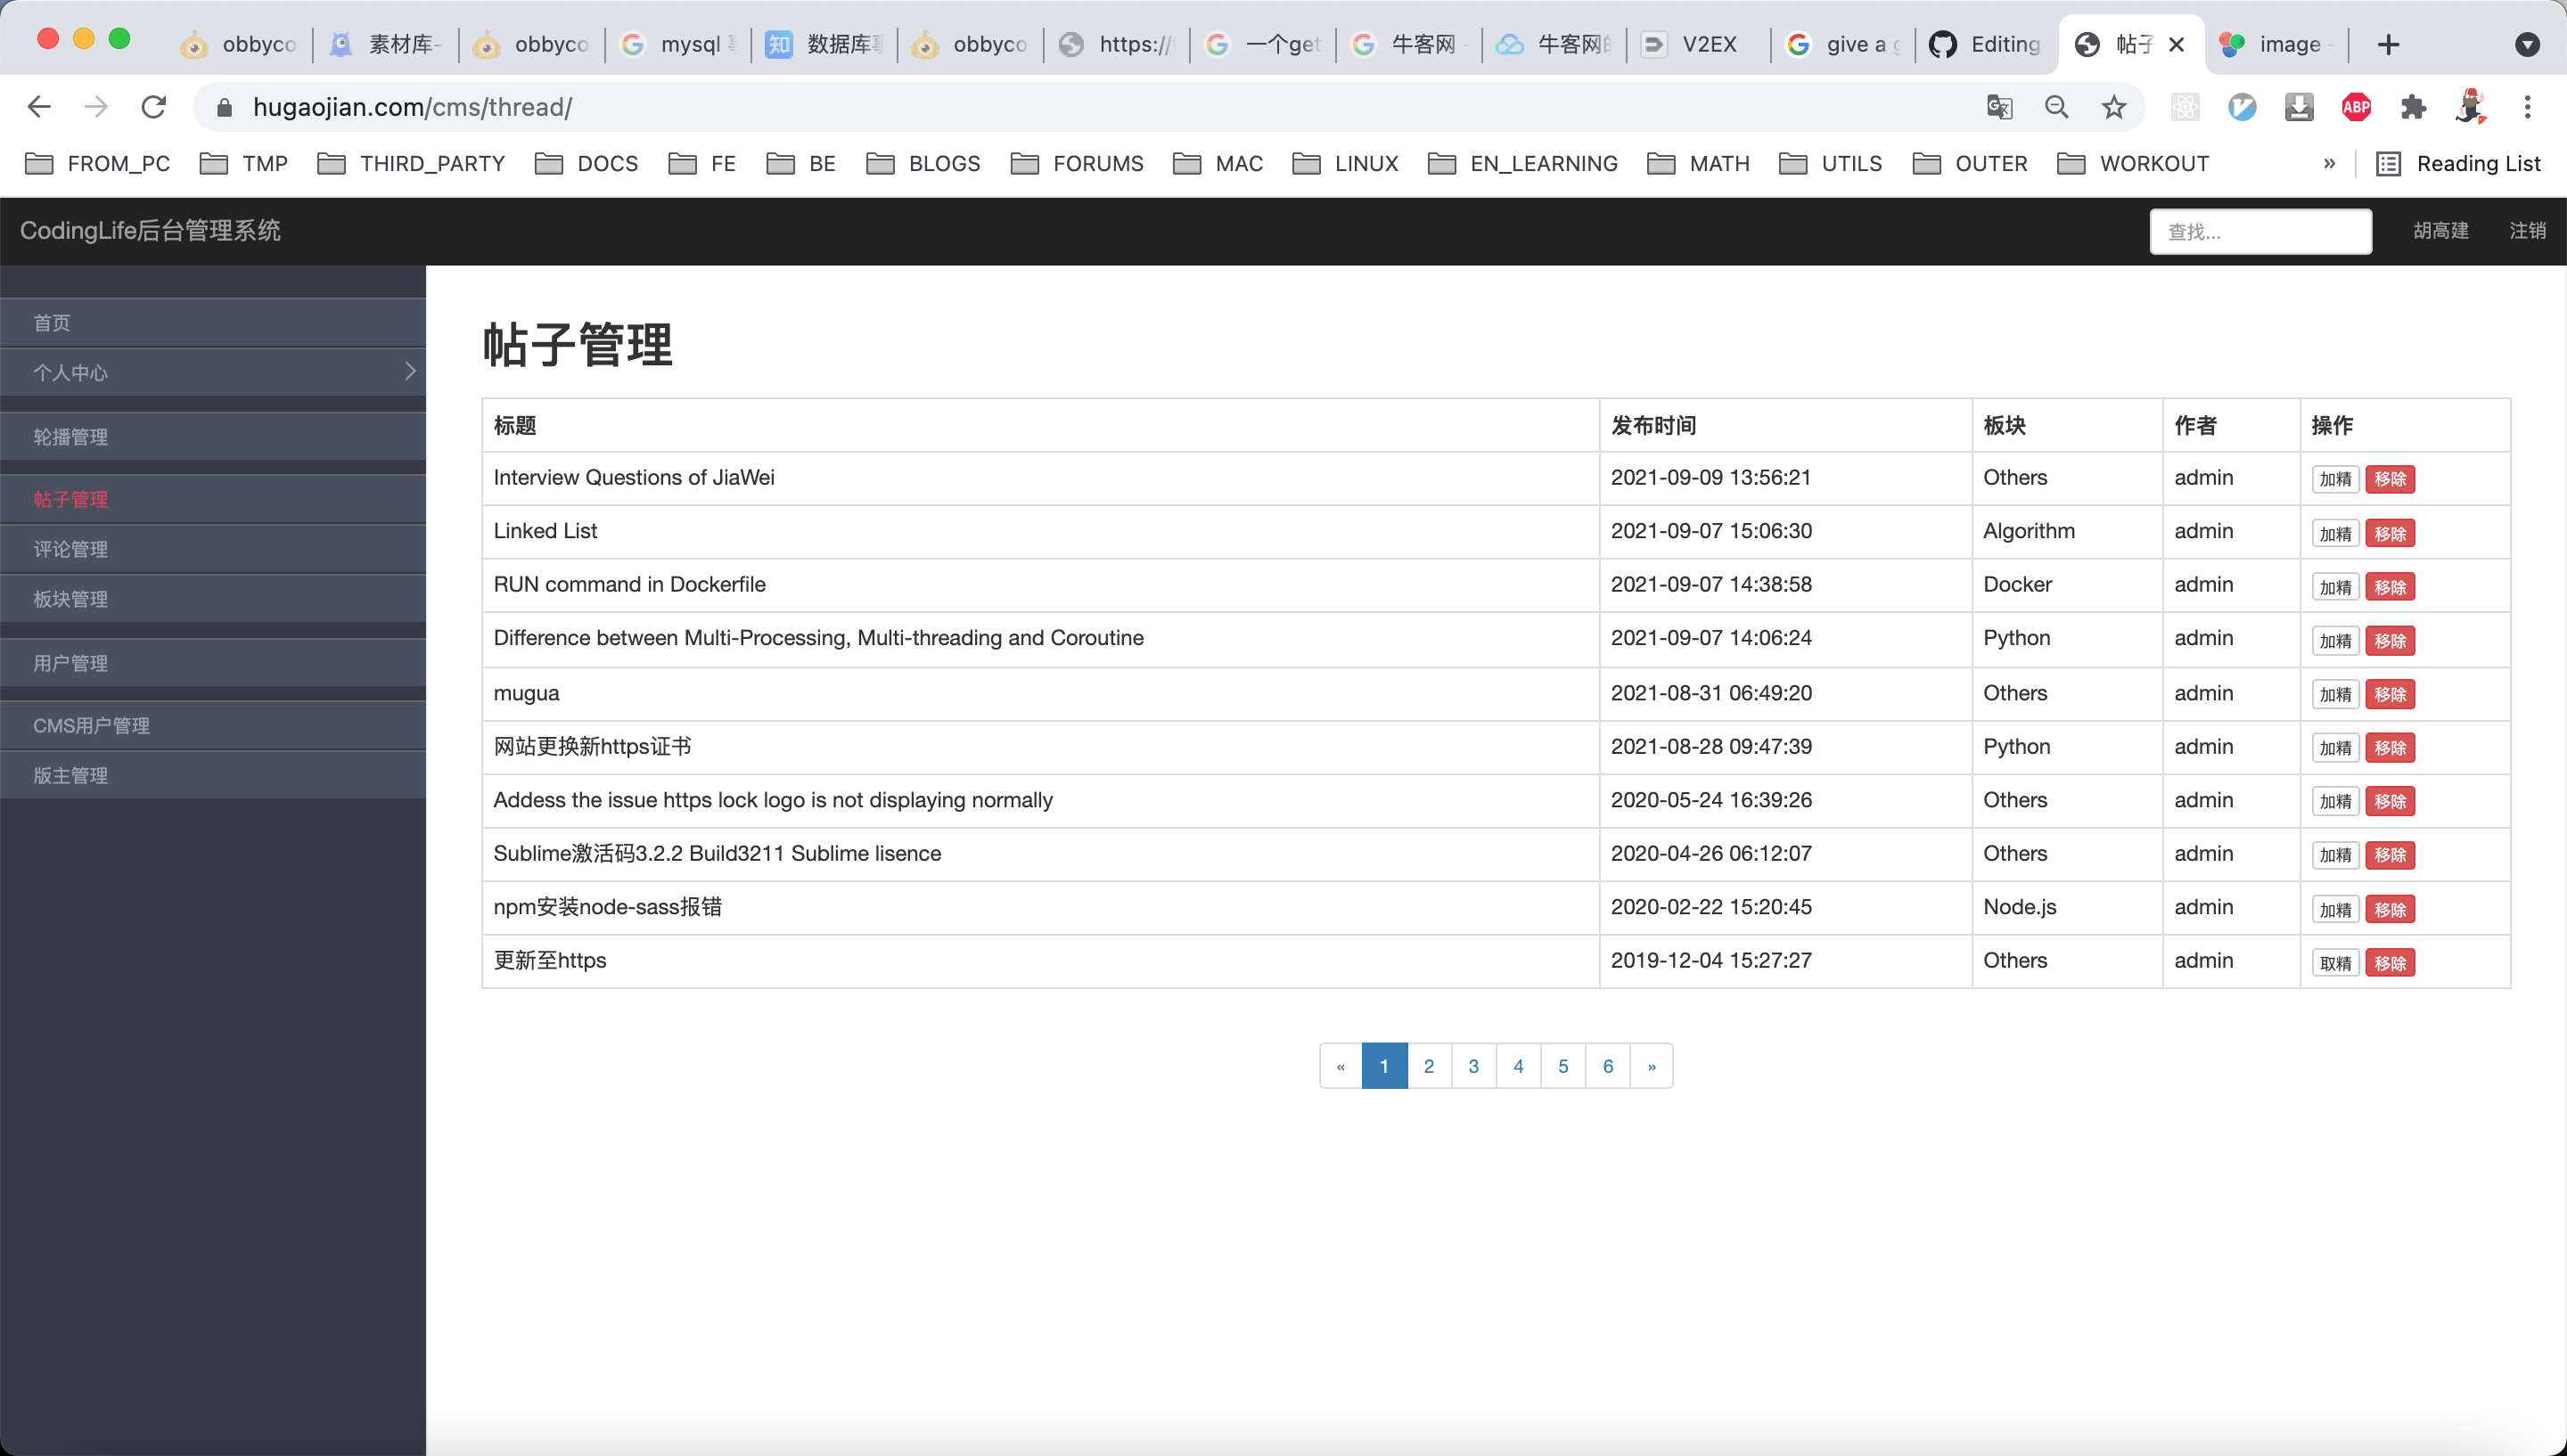Screen dimensions: 2567x1456
Task: Expand the 个人中心 sidebar menu
Action: [x=212, y=372]
